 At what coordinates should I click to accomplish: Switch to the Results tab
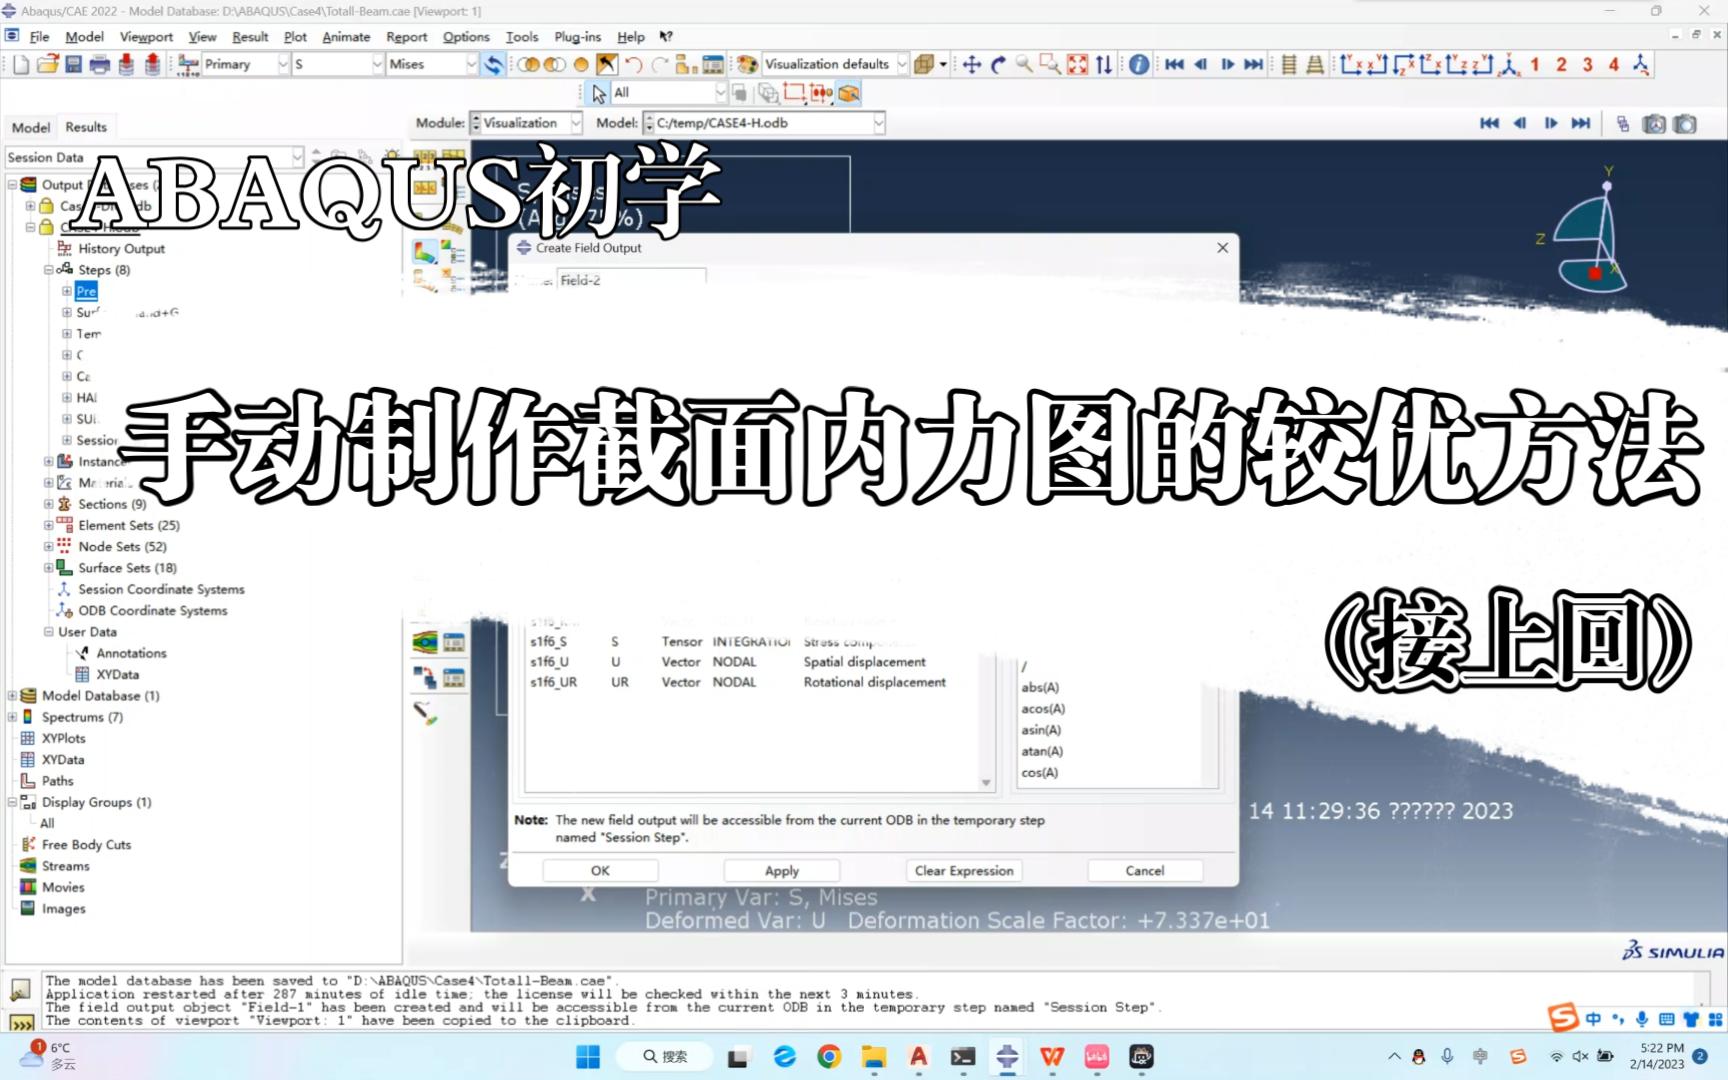pos(86,127)
